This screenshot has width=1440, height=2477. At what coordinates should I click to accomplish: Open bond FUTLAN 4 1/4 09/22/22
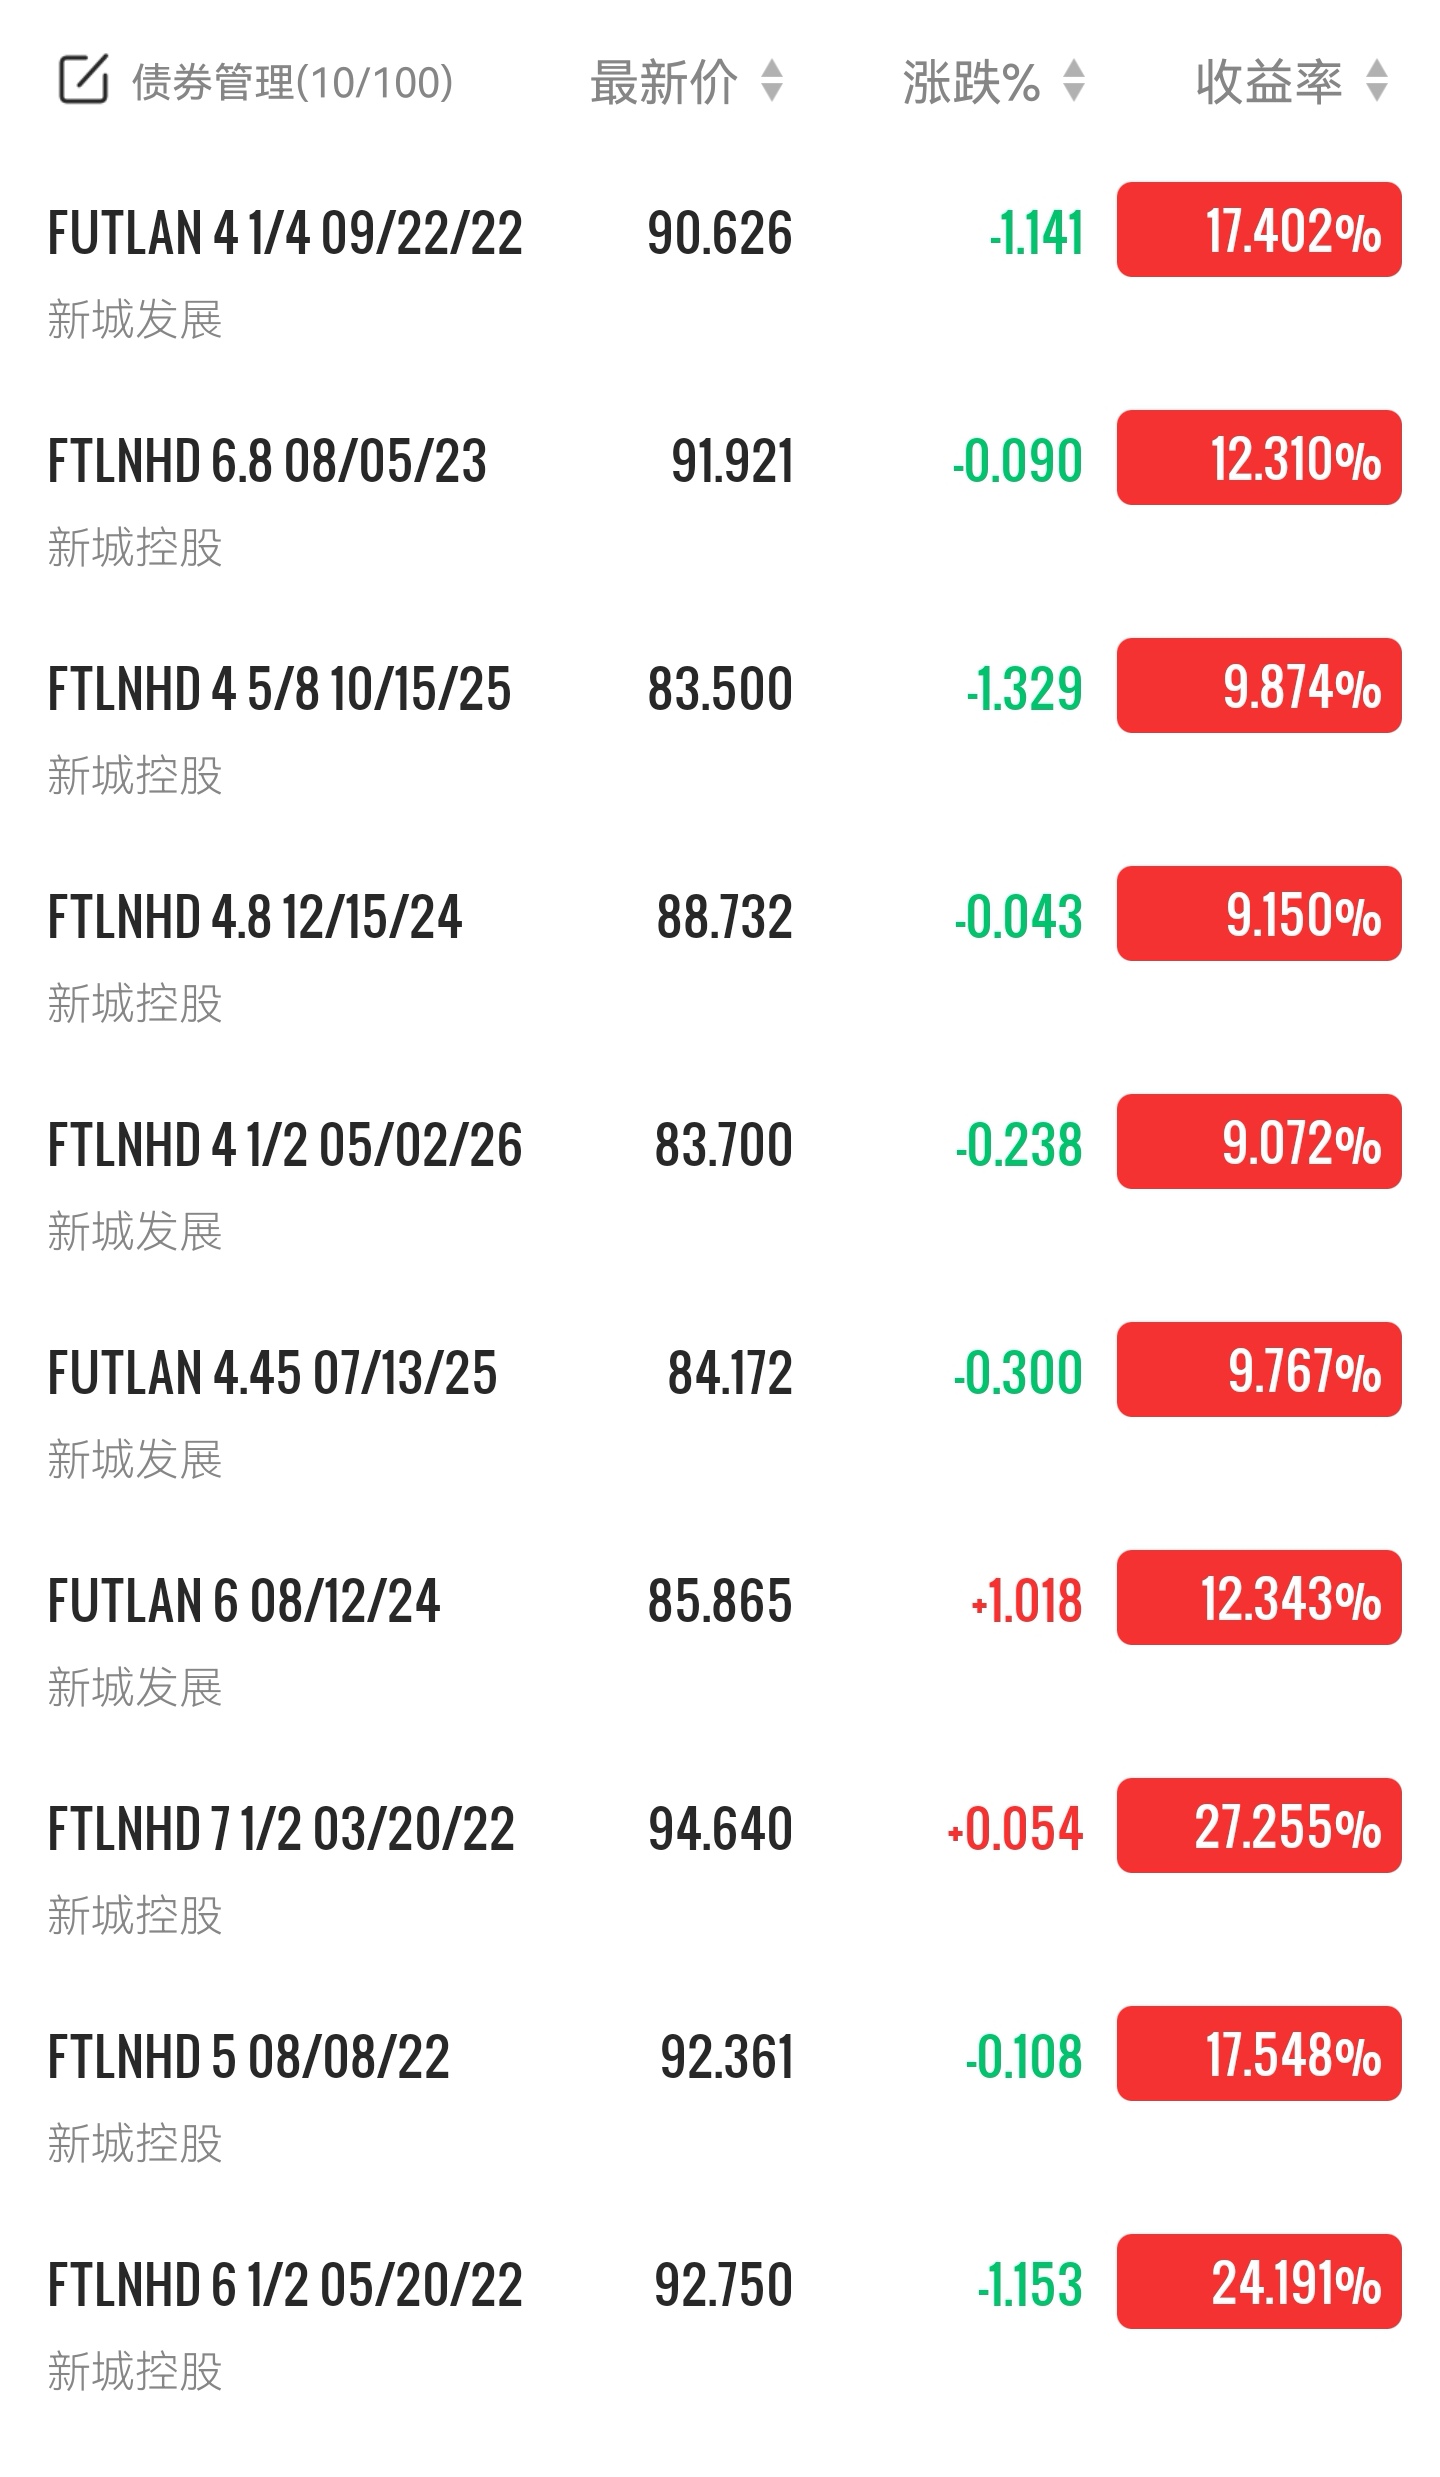pyautogui.click(x=285, y=233)
